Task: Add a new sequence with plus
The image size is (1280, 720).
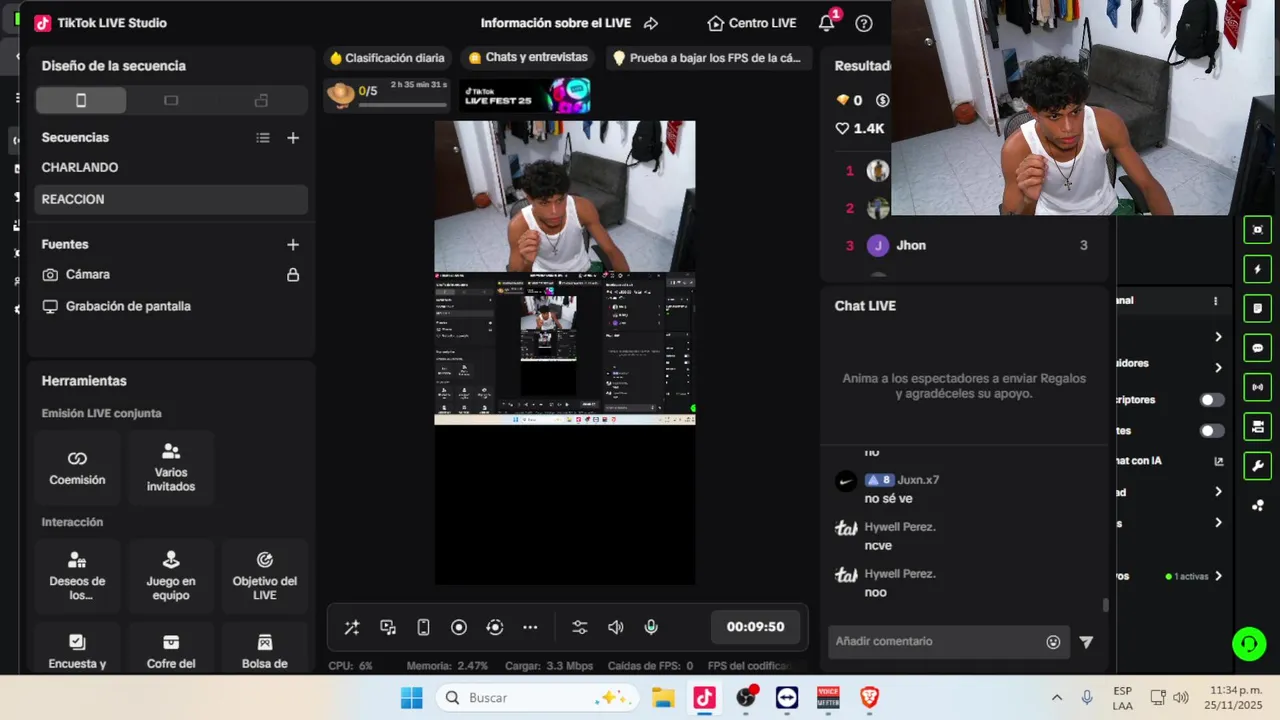Action: [x=293, y=138]
